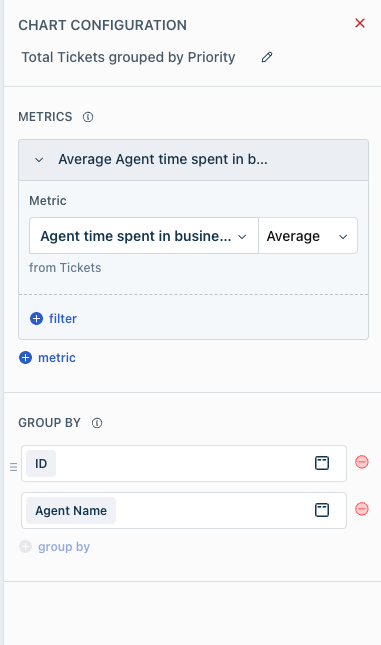This screenshot has height=645, width=381.
Task: Add a filter to the metric
Action: [x=53, y=318]
